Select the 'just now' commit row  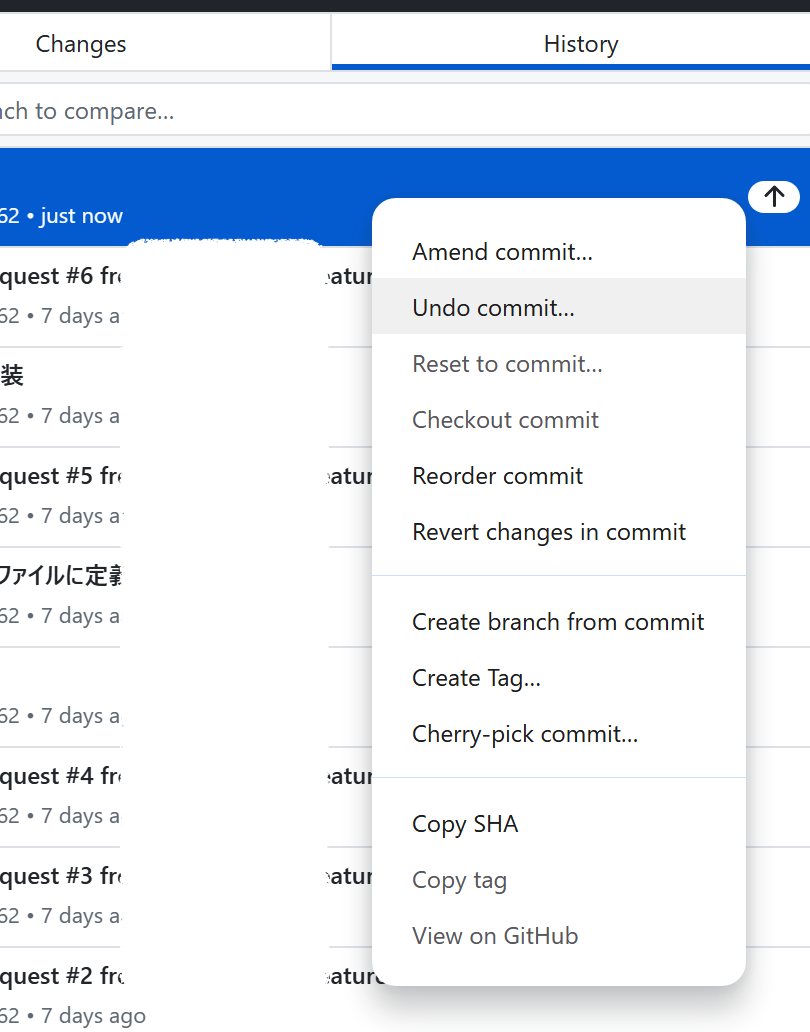tap(186, 197)
